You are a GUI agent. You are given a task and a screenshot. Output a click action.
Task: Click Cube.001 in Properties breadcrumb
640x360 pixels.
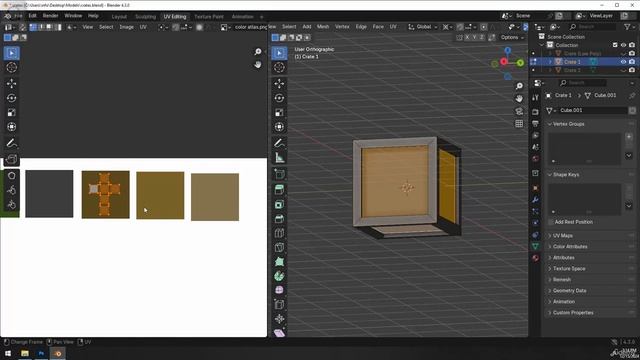tap(605, 96)
